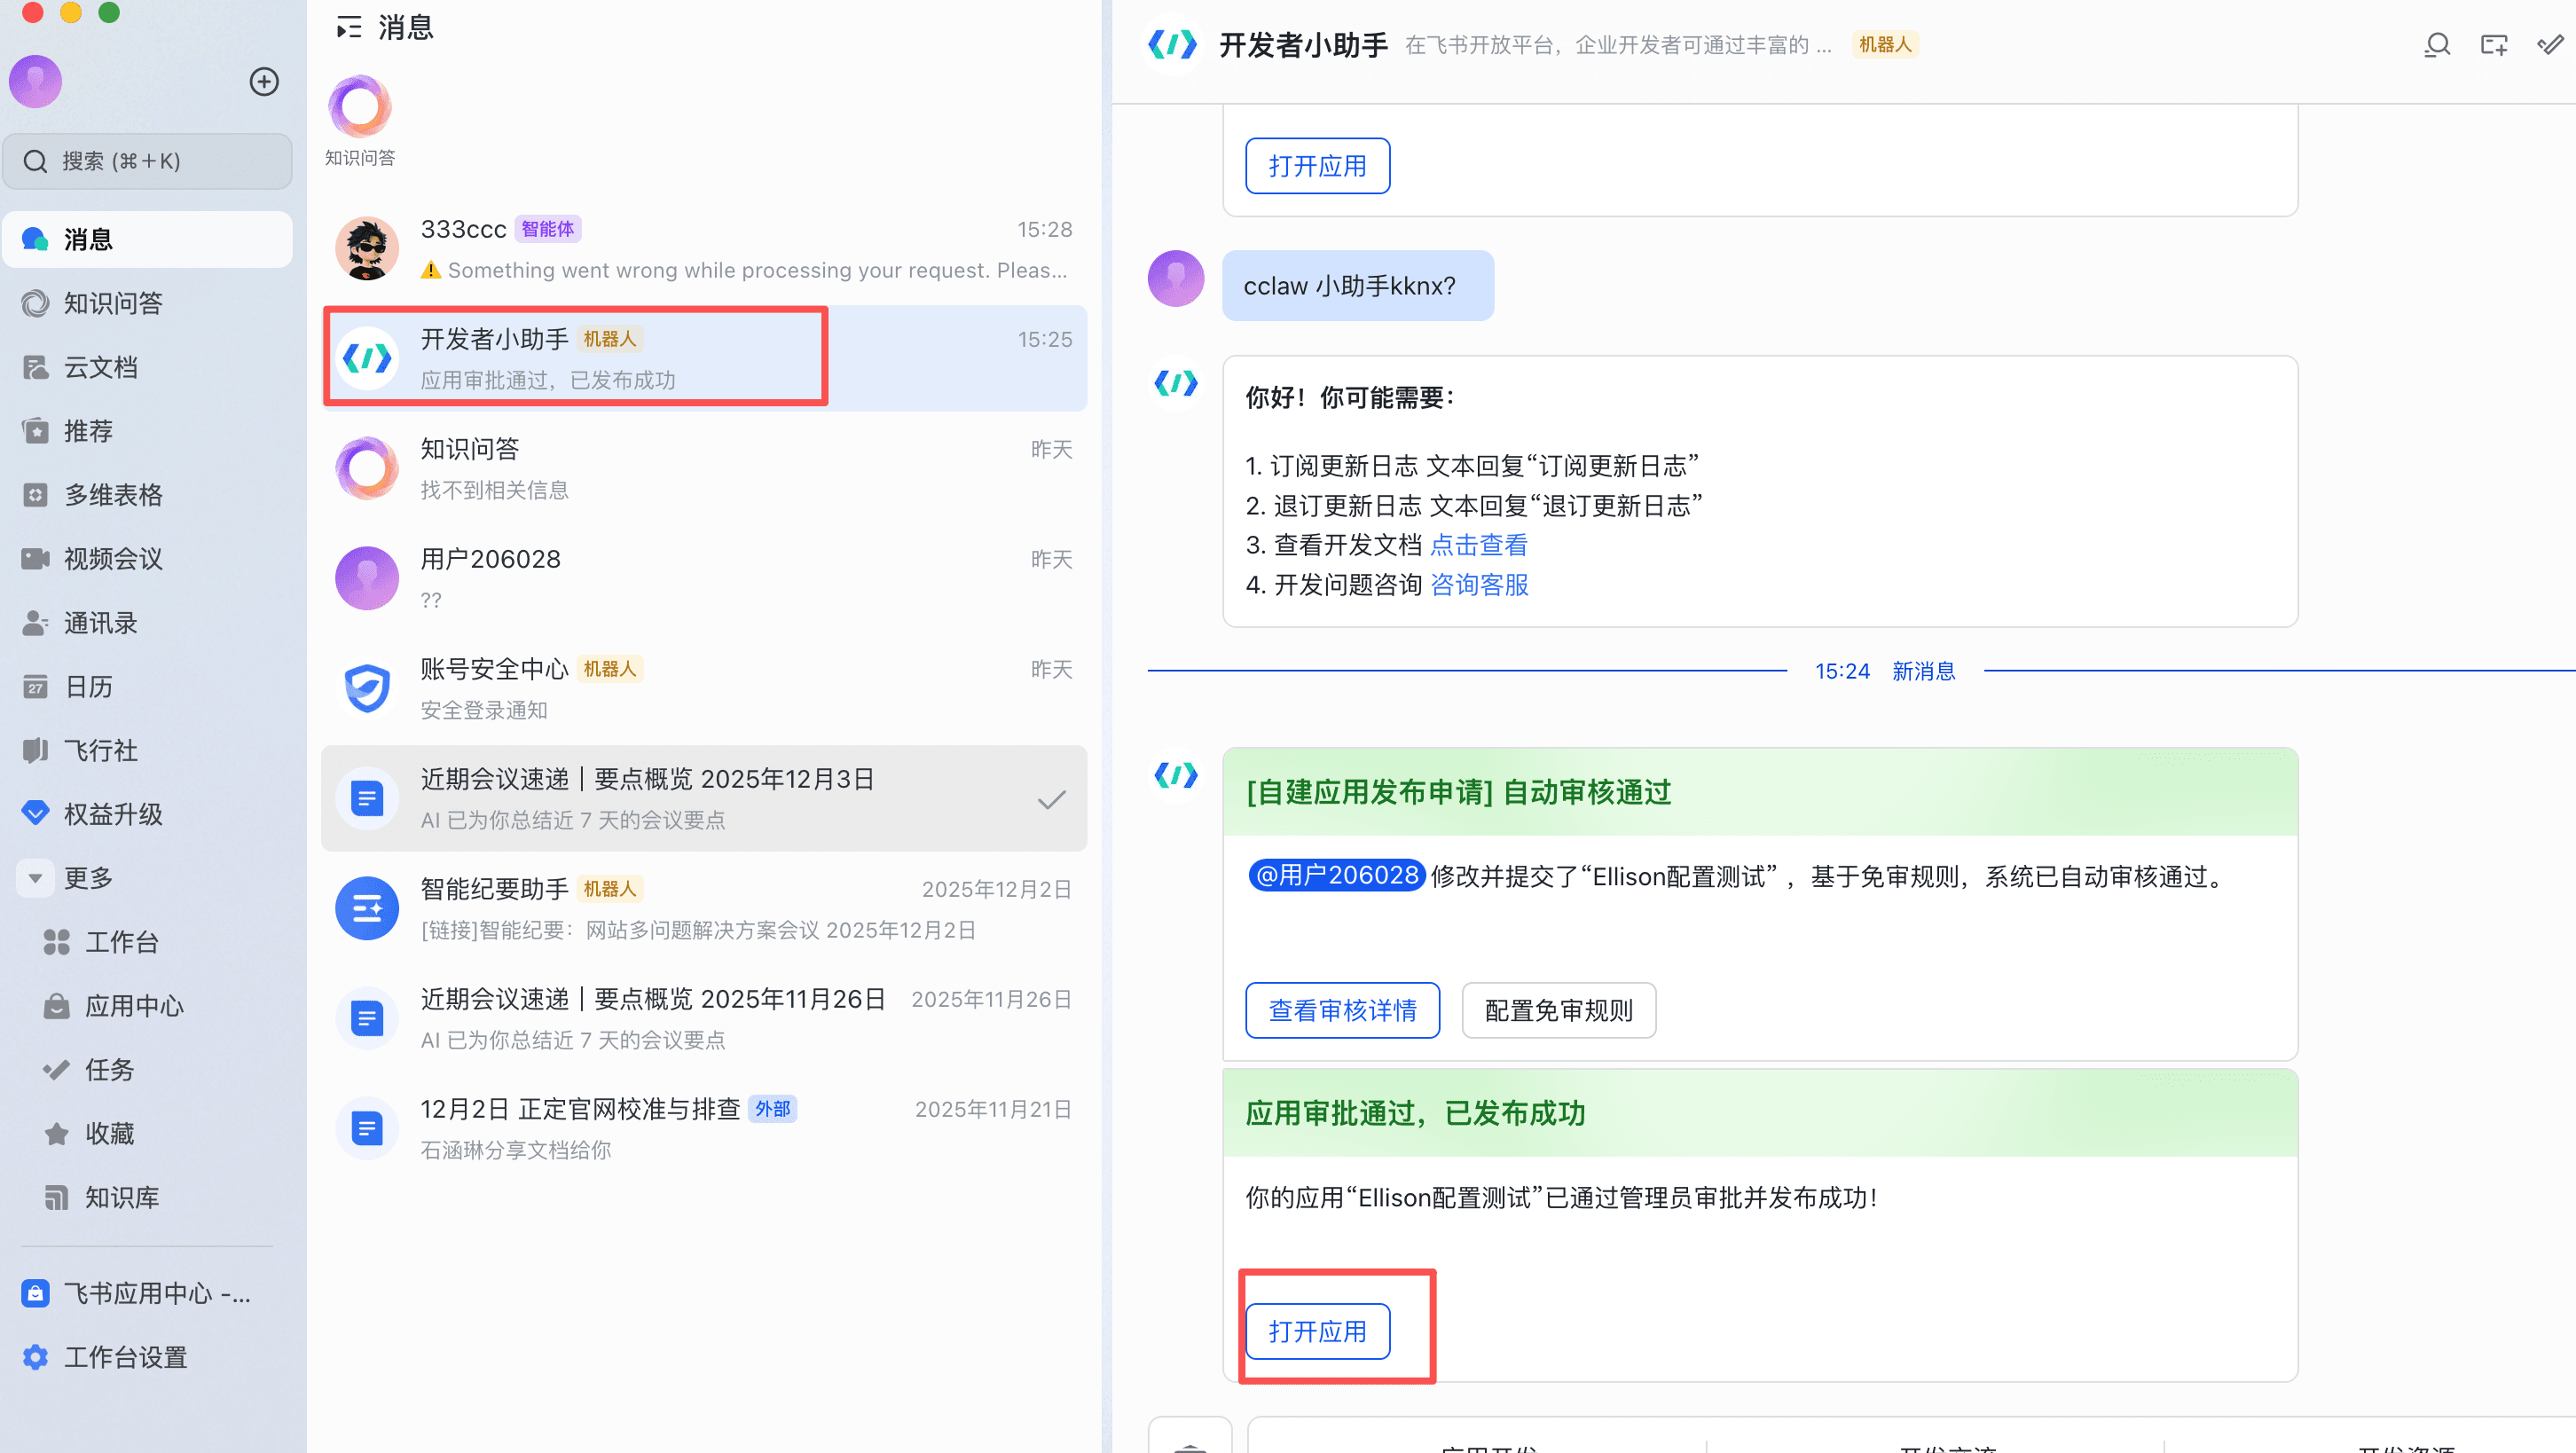This screenshot has width=2576, height=1453.
Task: Open 知识问答 in the sidebar
Action: (148, 303)
